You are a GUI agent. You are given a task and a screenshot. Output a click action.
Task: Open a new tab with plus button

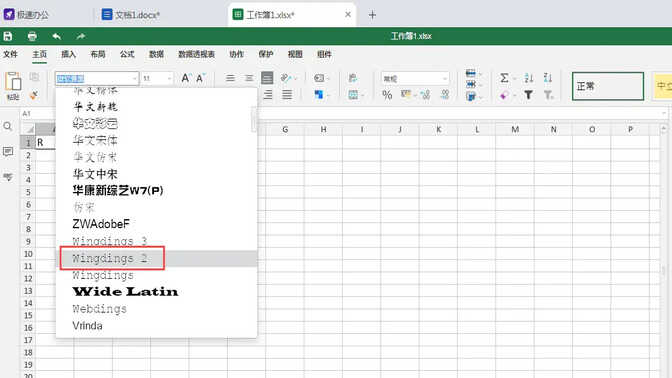point(372,15)
